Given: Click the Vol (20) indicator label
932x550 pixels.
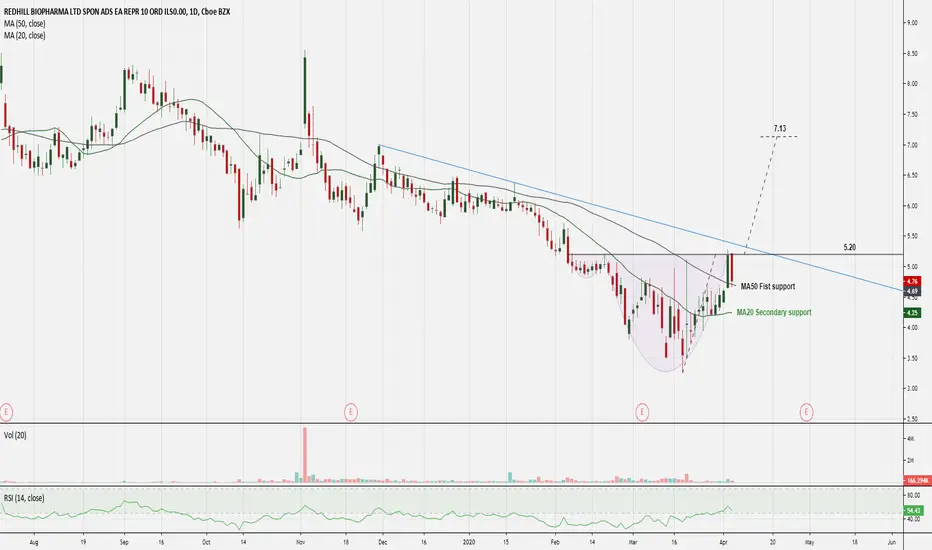Looking at the screenshot, I should pyautogui.click(x=15, y=435).
